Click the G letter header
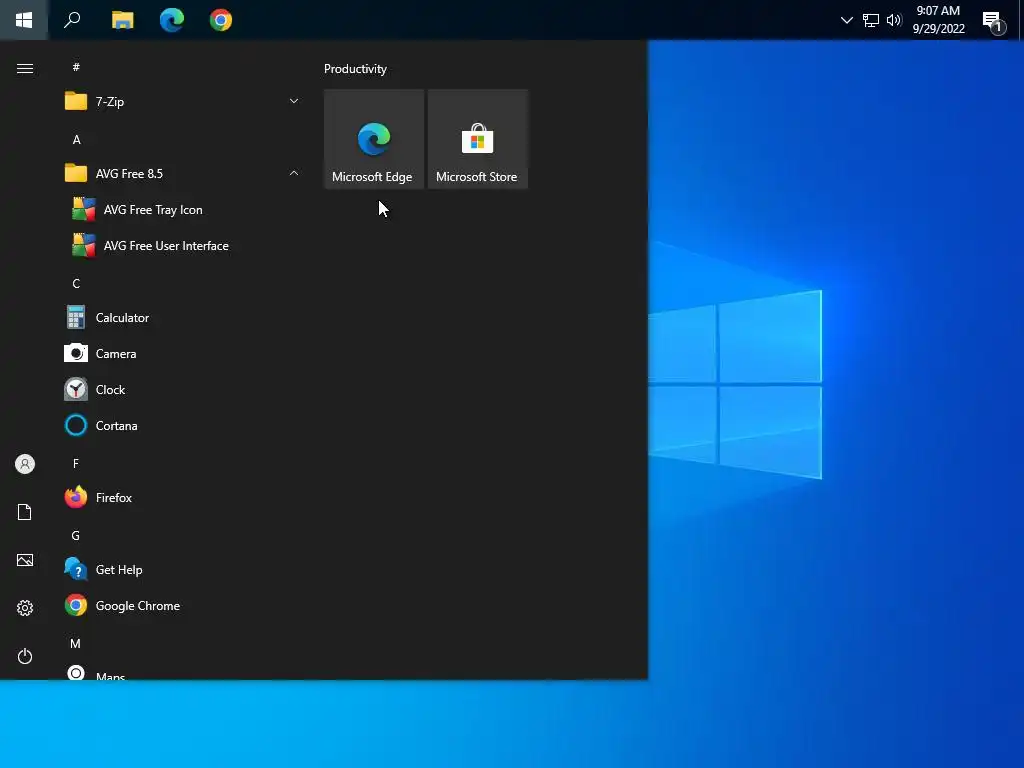This screenshot has height=768, width=1024. click(x=76, y=536)
